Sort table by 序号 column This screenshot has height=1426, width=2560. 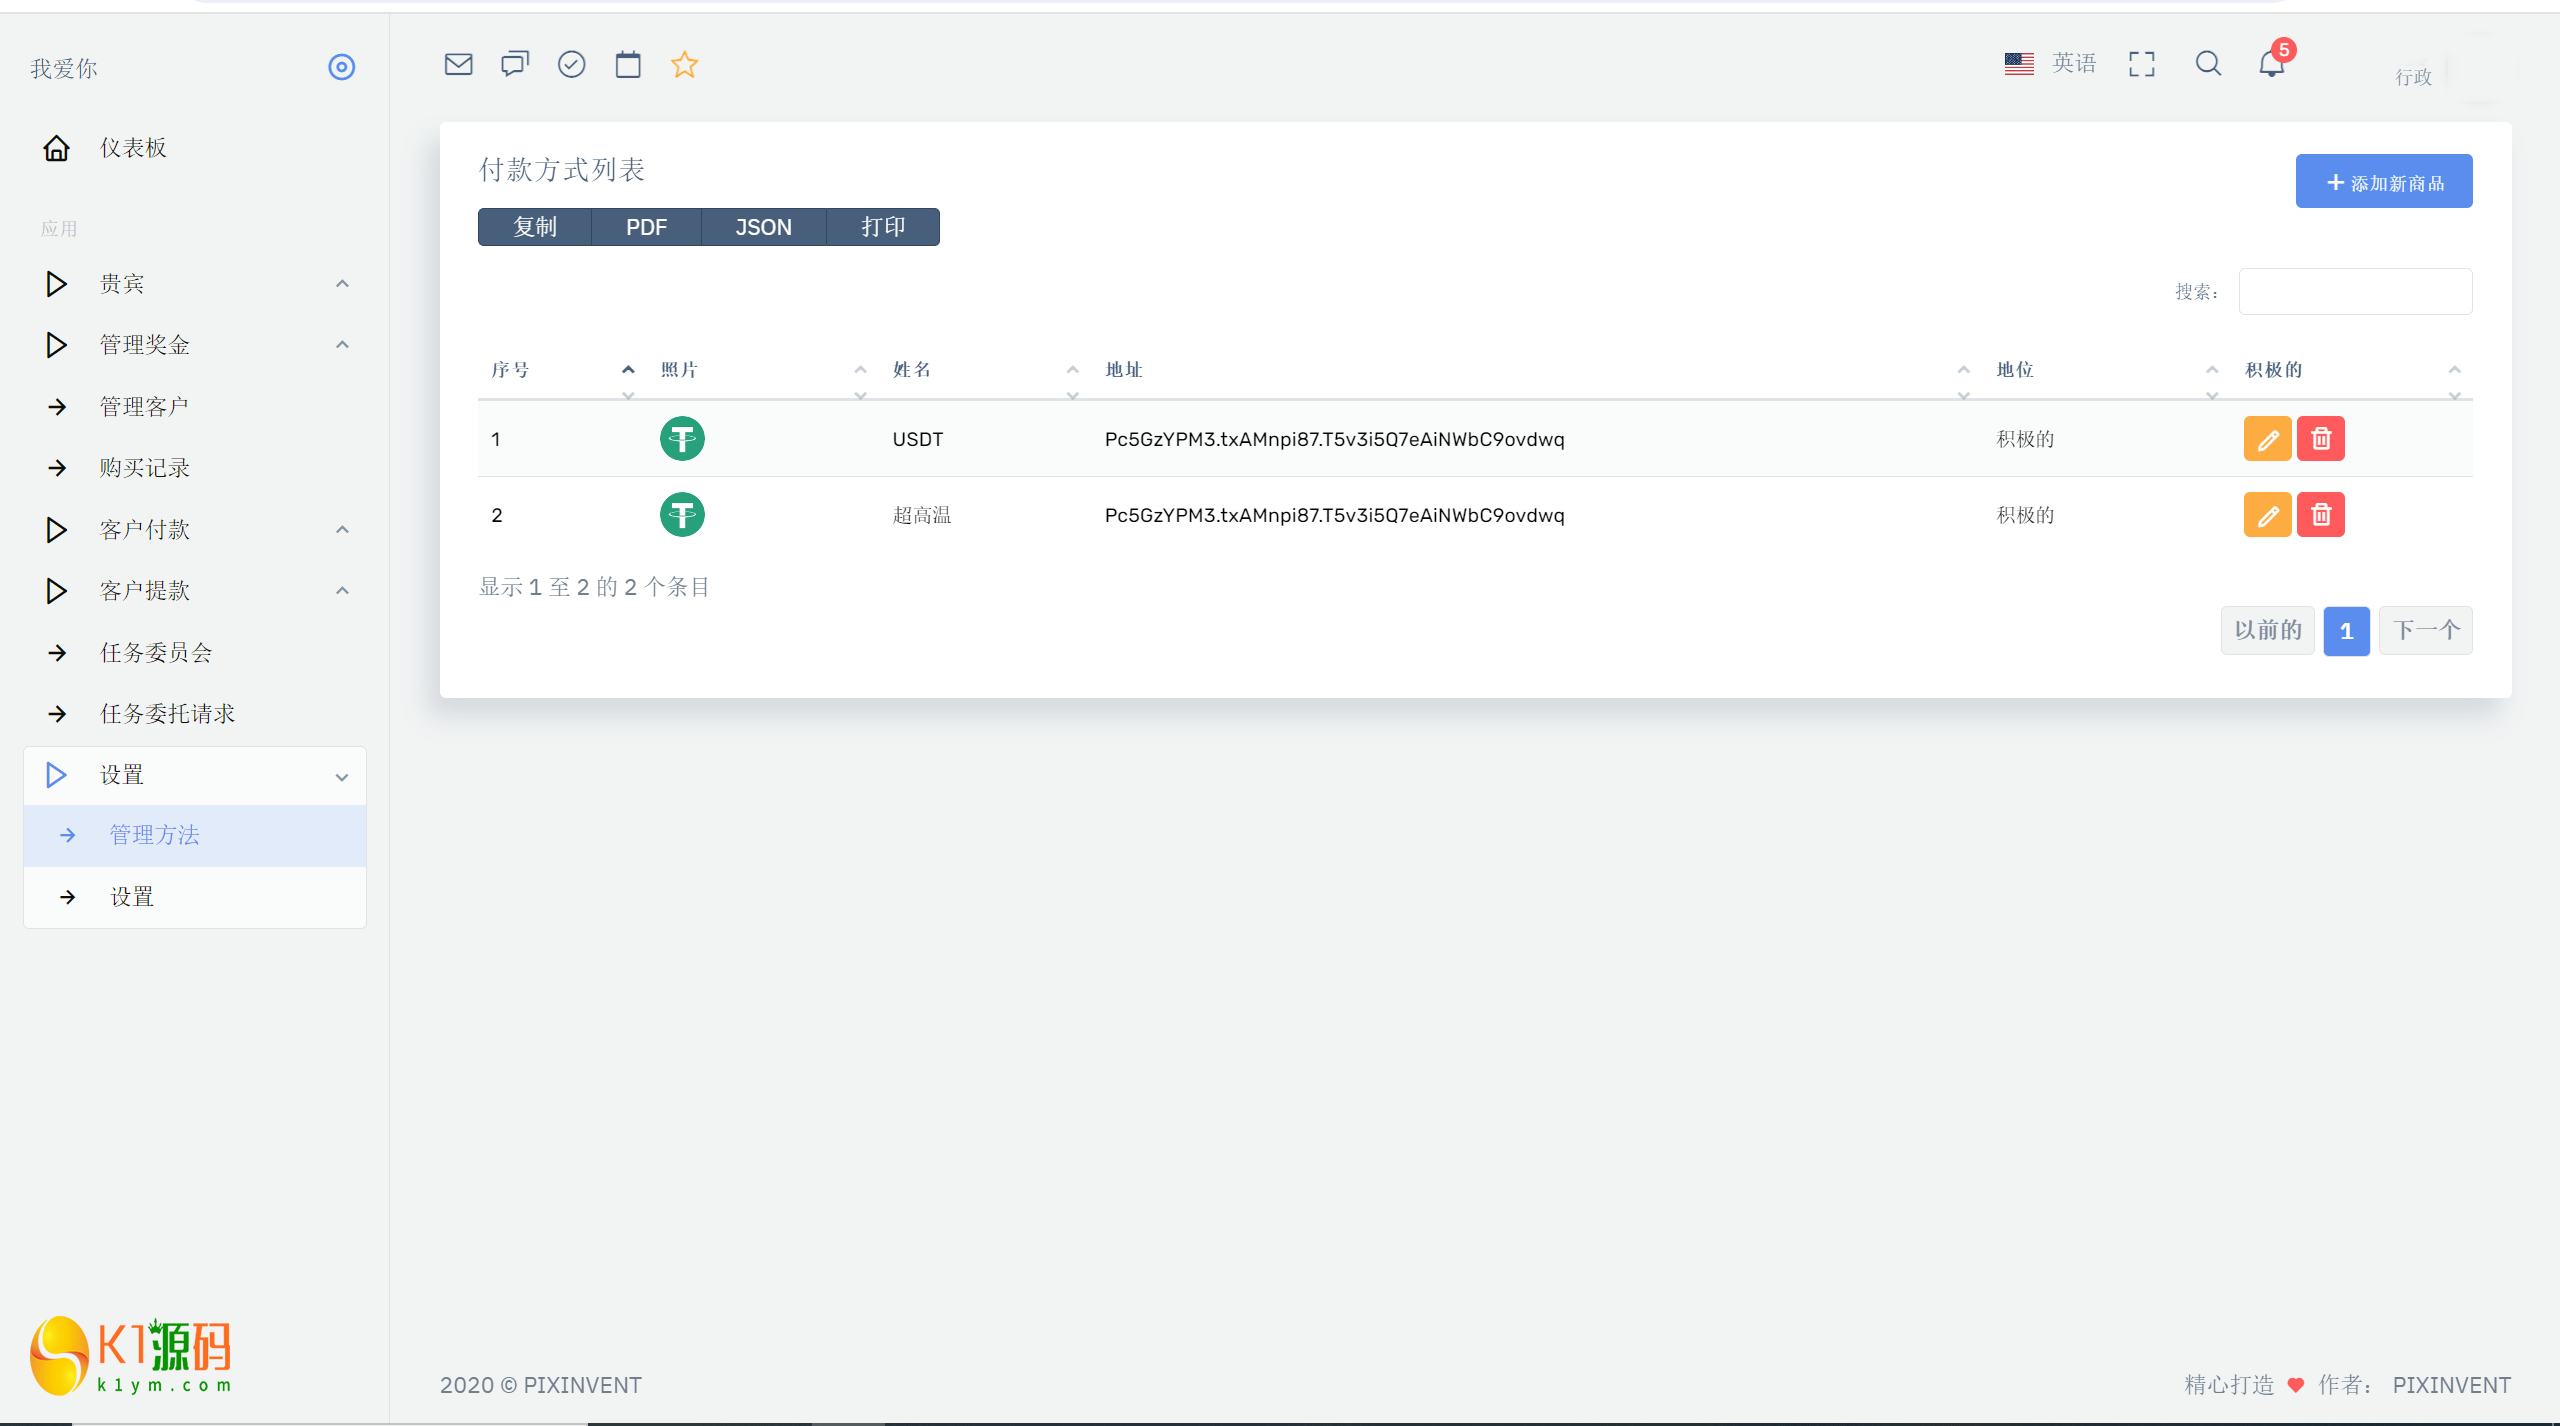[x=563, y=370]
